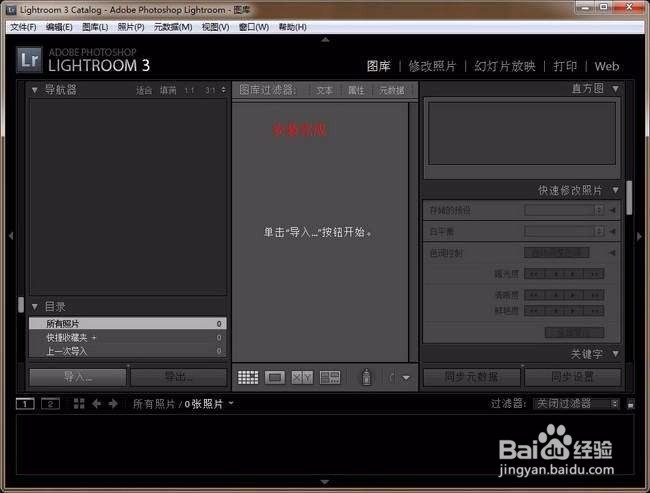This screenshot has width=650, height=493.
Task: Switch to the Web module
Action: point(606,66)
